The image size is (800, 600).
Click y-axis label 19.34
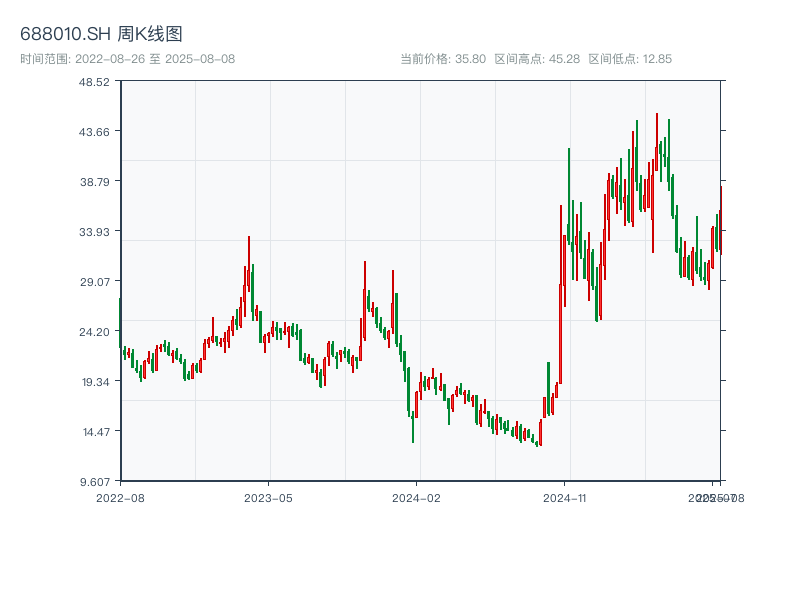coord(95,382)
